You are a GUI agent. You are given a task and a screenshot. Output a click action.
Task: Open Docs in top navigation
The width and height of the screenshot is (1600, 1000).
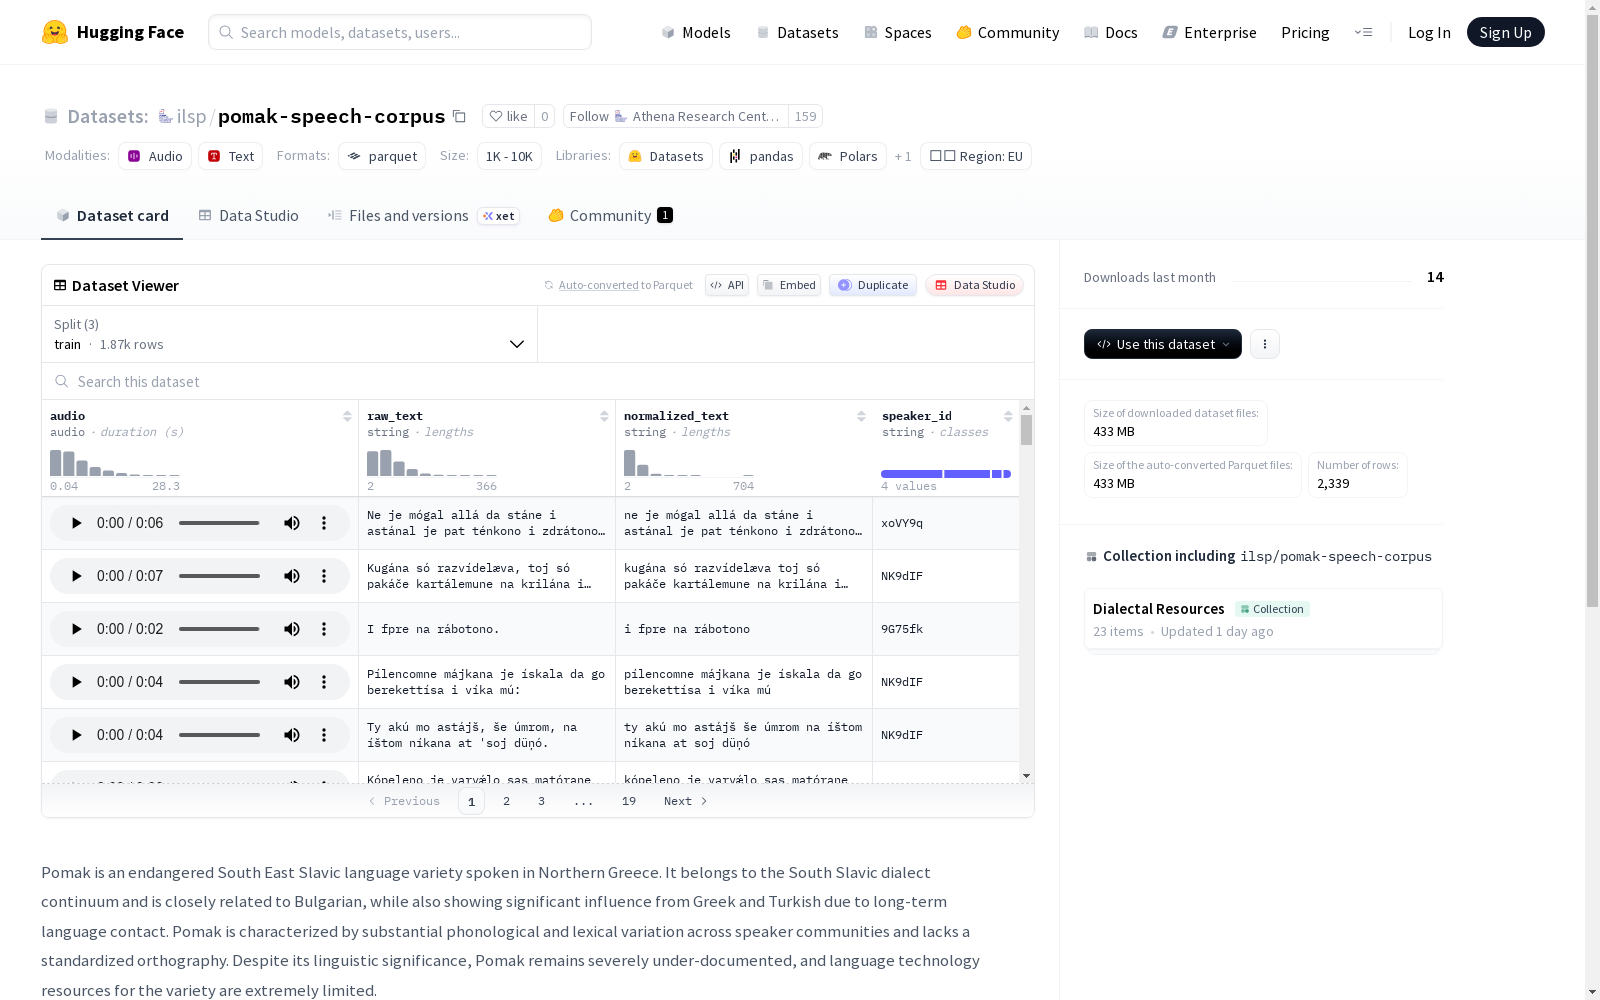tap(1111, 32)
